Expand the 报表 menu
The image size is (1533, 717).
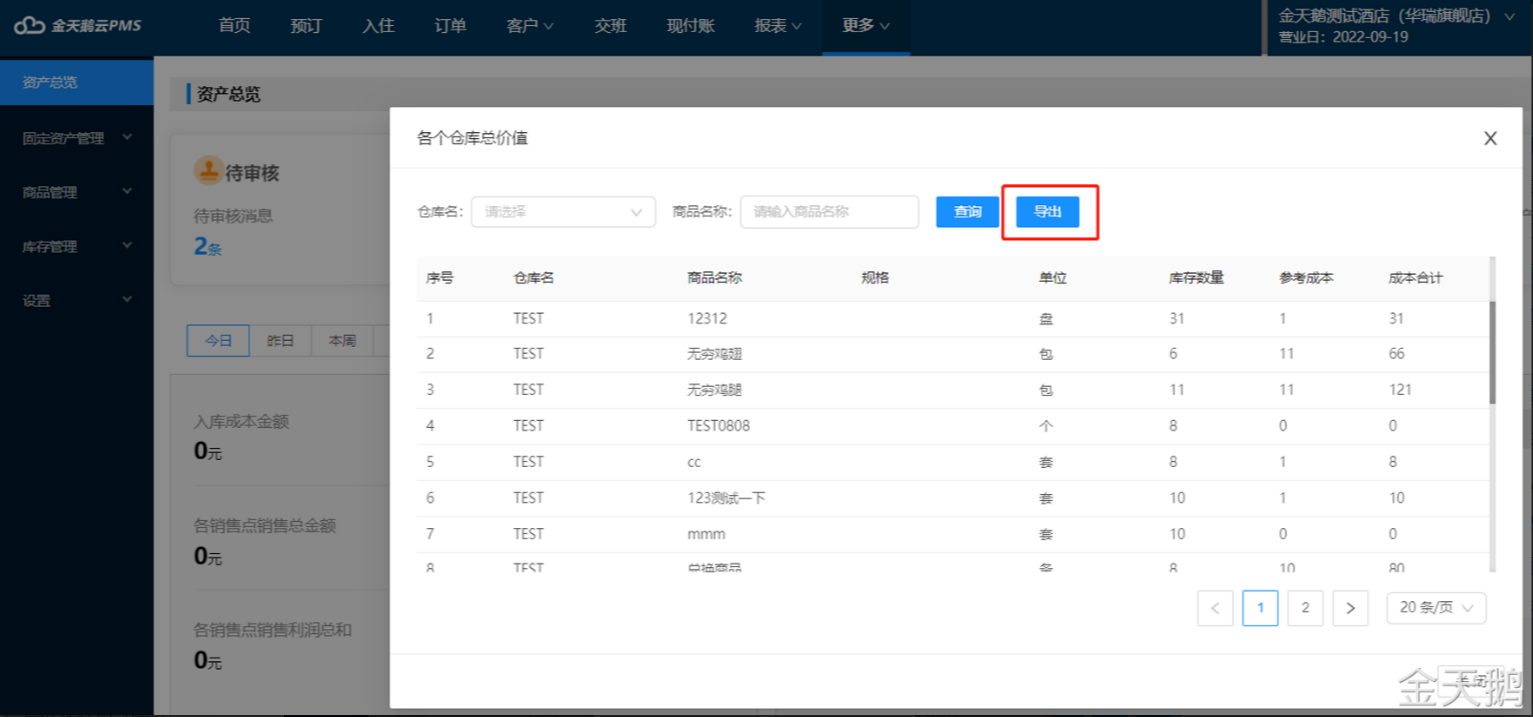778,26
